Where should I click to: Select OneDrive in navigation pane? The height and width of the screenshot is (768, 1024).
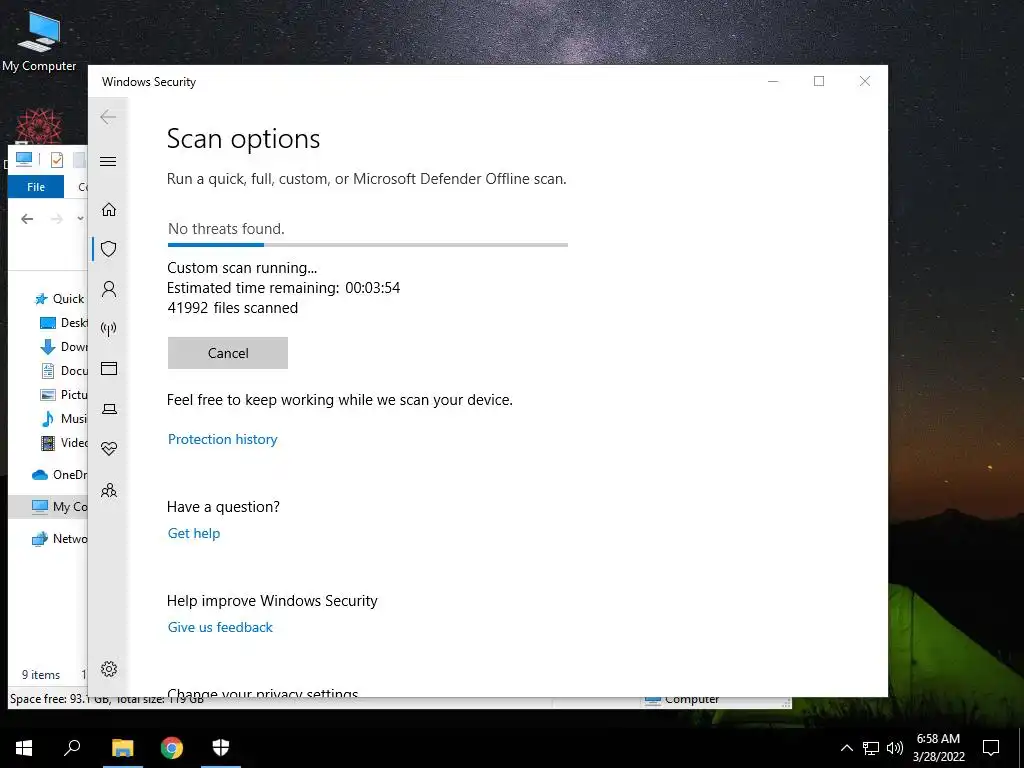pyautogui.click(x=59, y=475)
